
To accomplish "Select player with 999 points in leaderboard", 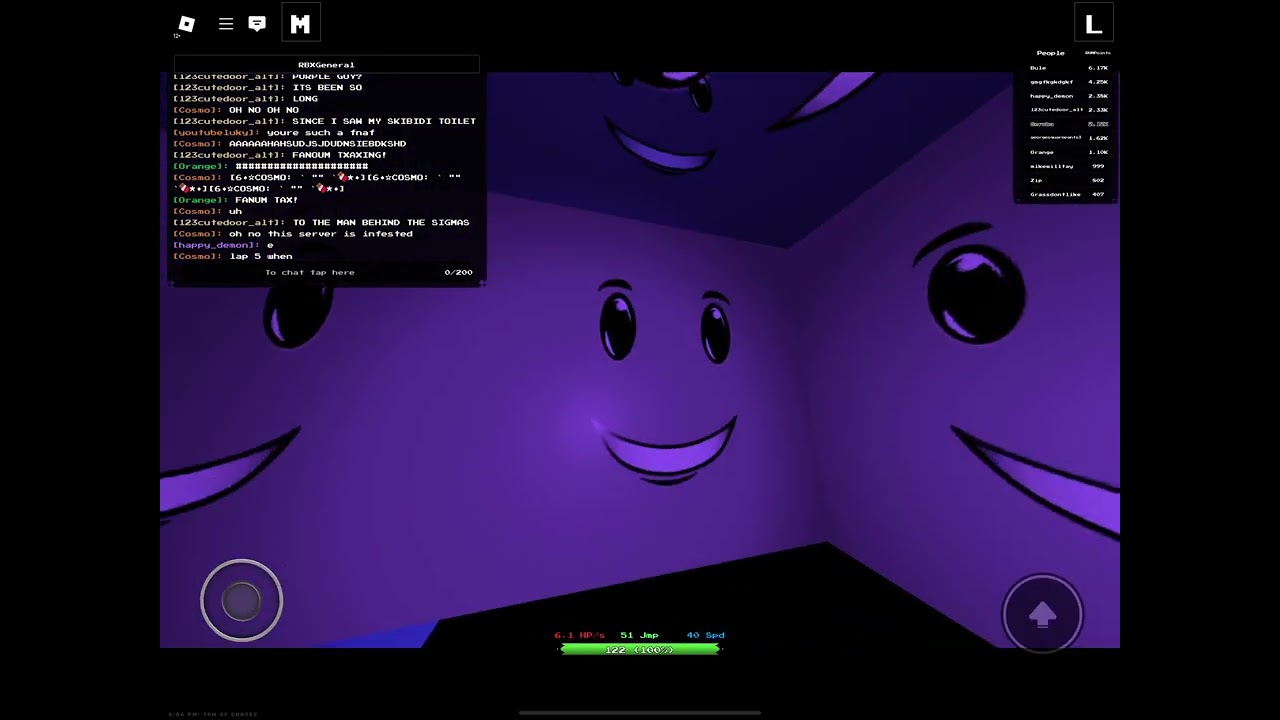I will click(x=1068, y=166).
